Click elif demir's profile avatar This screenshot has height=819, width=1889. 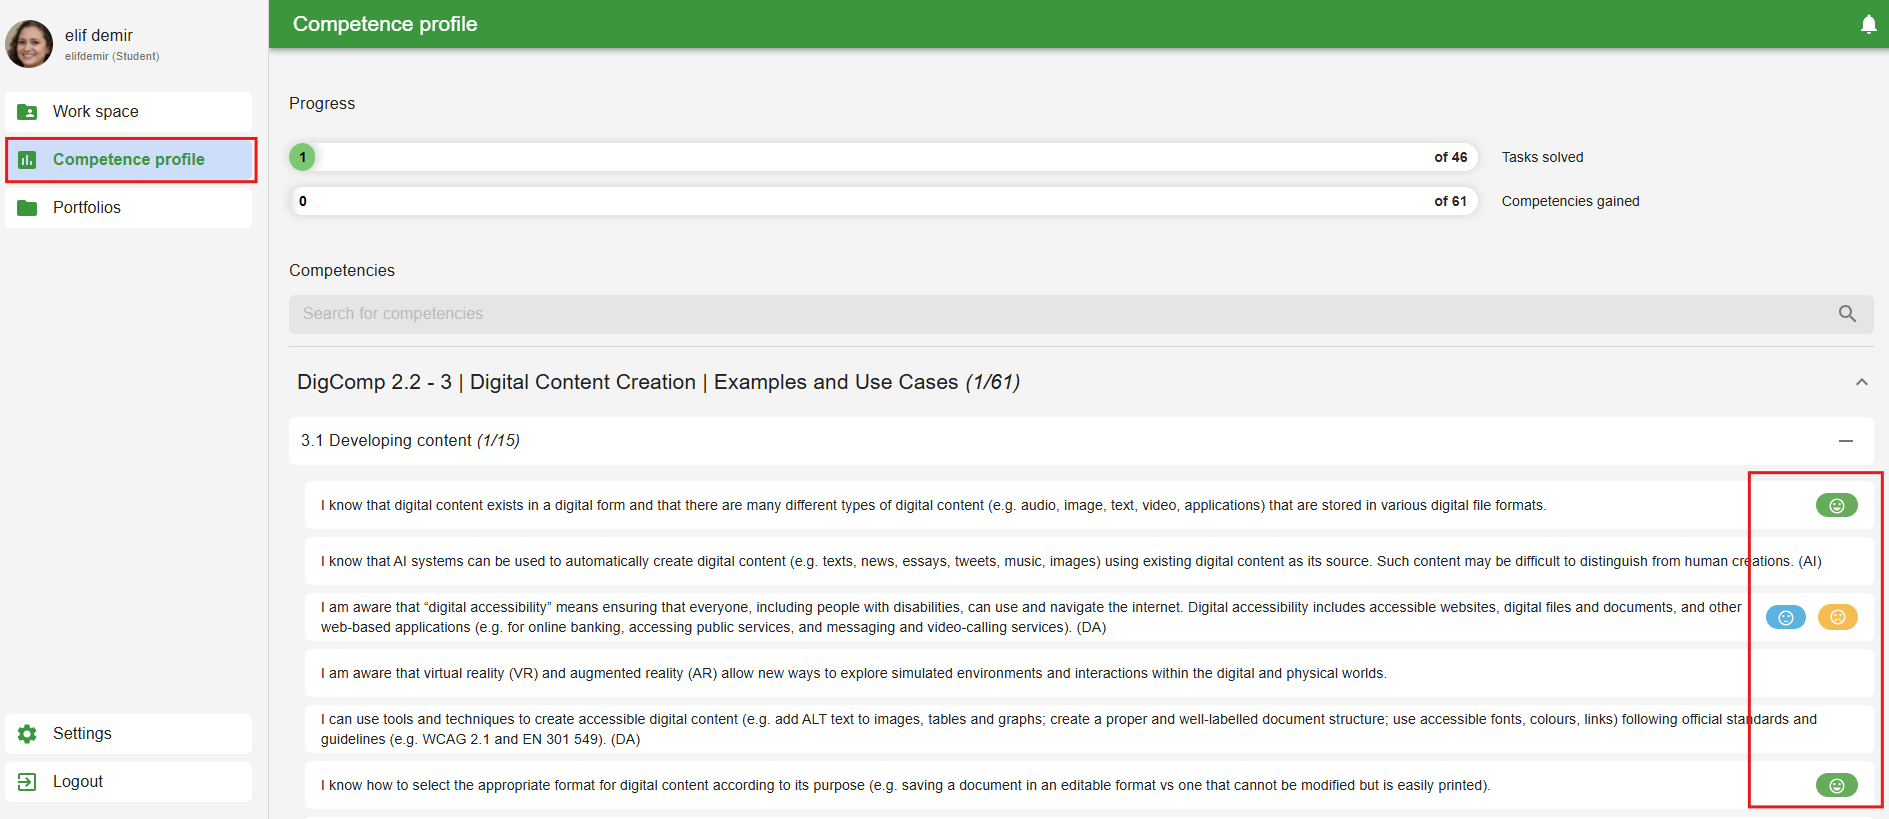[x=29, y=44]
